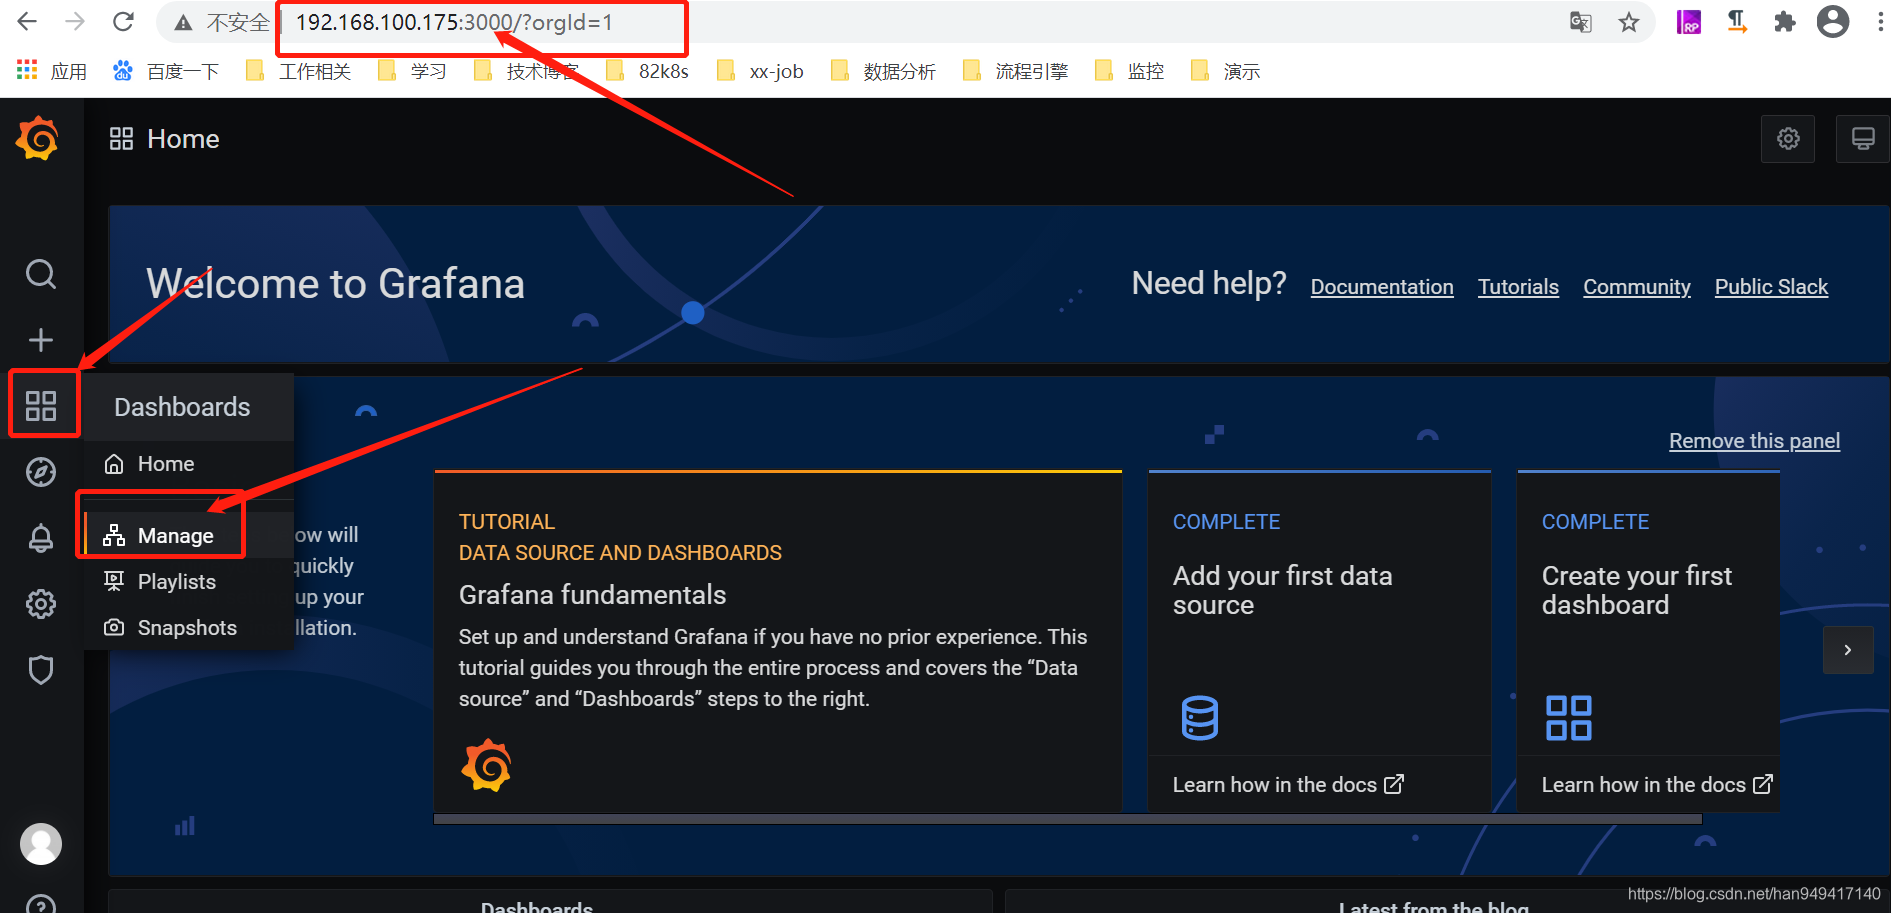
Task: Open the 82k8s bookmark folder
Action: pyautogui.click(x=648, y=71)
